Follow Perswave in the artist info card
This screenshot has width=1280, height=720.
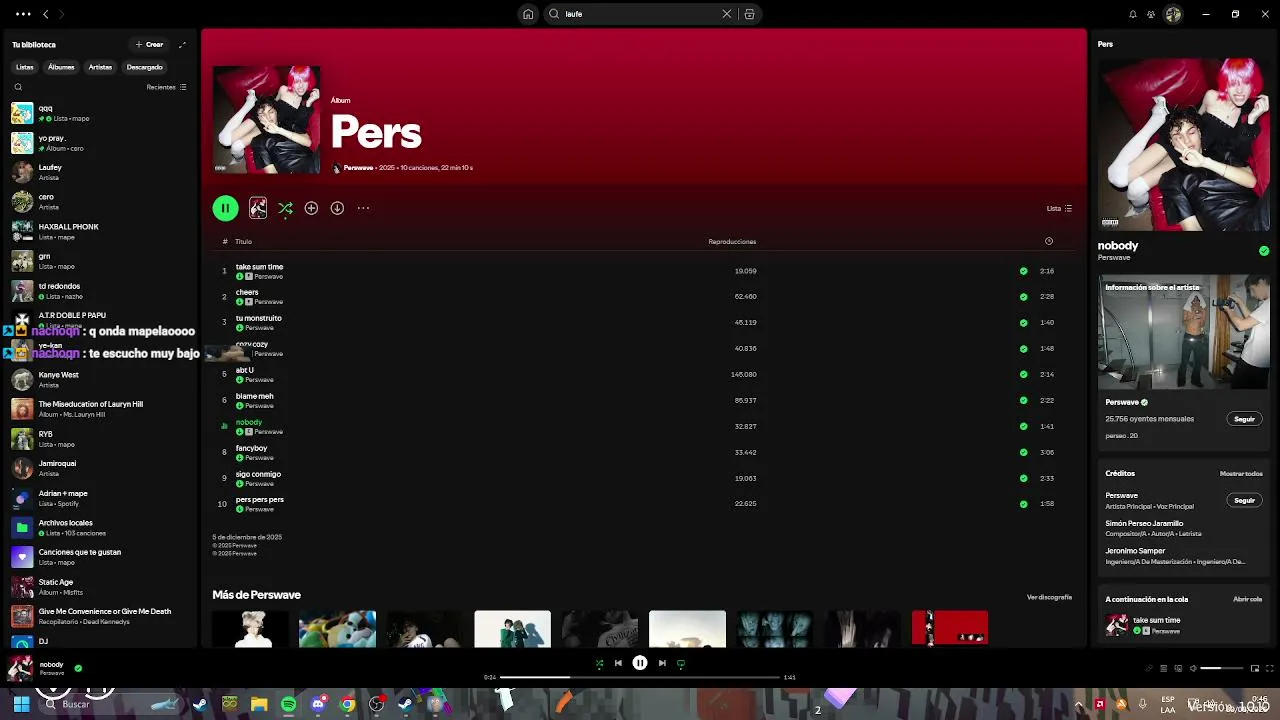point(1244,419)
